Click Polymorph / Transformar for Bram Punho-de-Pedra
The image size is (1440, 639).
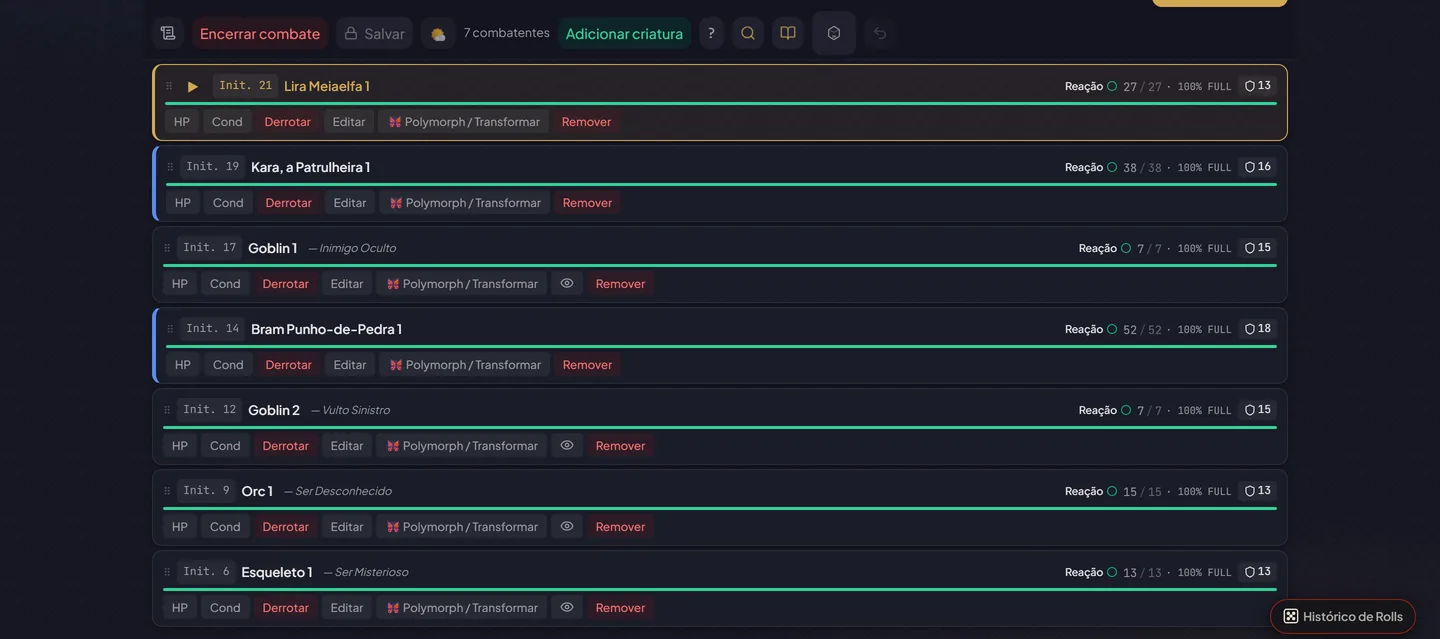465,364
